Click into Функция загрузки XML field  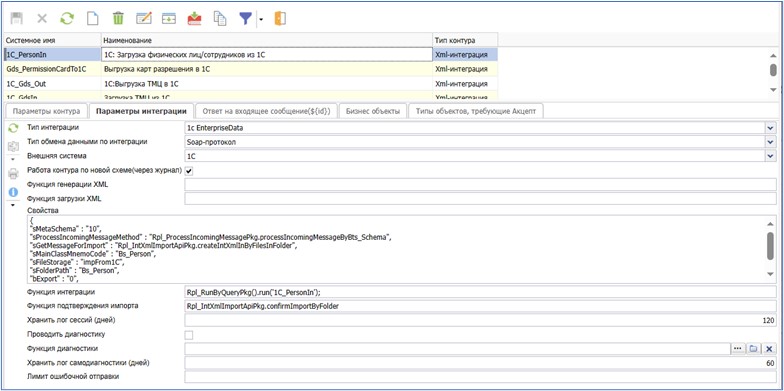tap(480, 199)
